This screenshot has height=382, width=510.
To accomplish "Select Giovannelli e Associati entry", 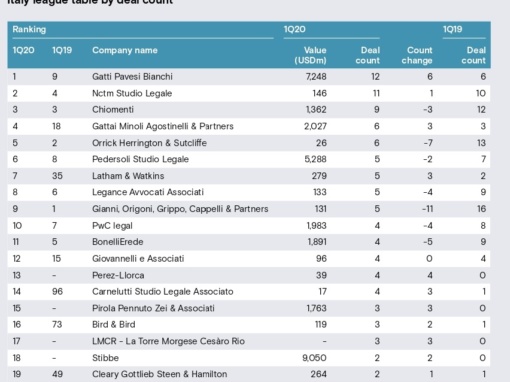I will [138, 259].
